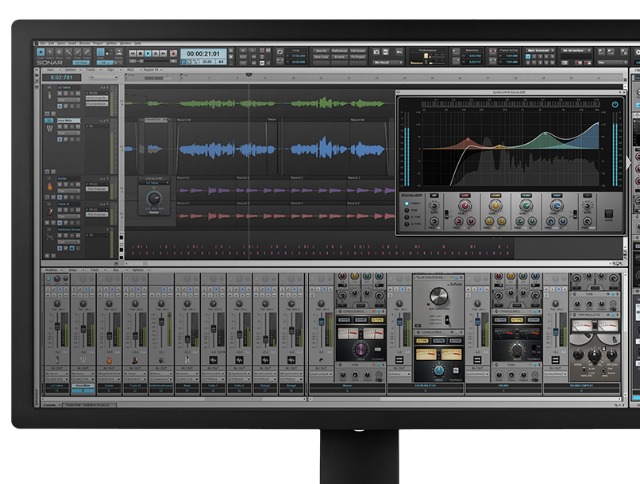Select the Smart tool in the toolbar
The width and height of the screenshot is (640, 484).
(40, 52)
